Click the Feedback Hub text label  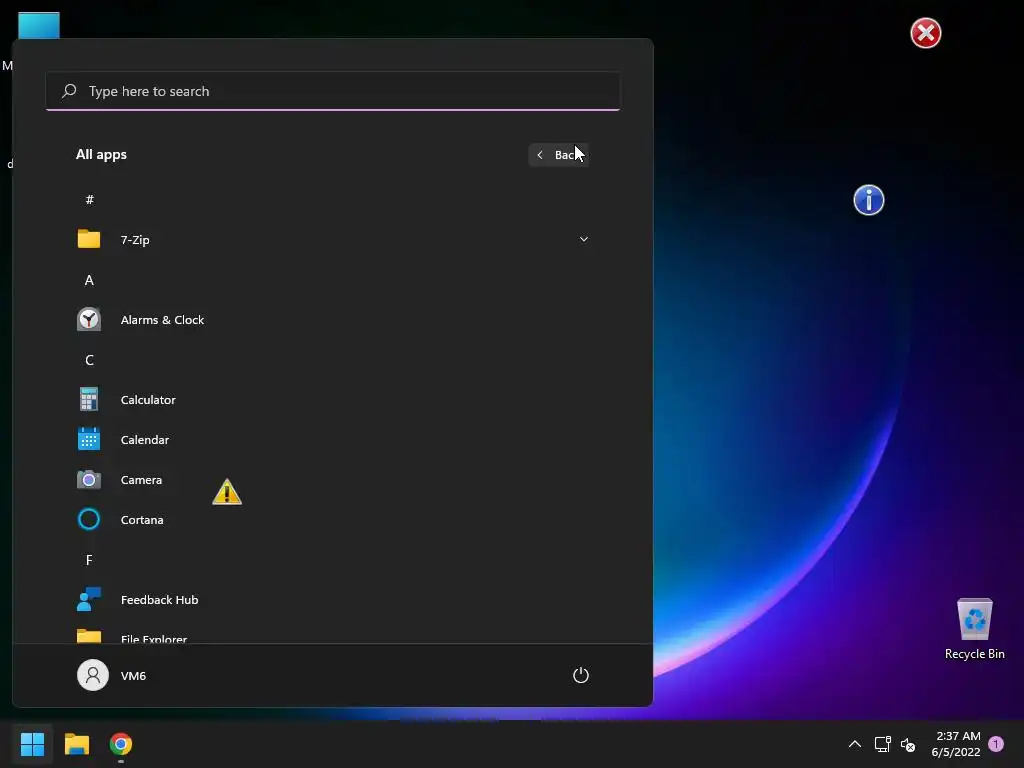click(159, 600)
